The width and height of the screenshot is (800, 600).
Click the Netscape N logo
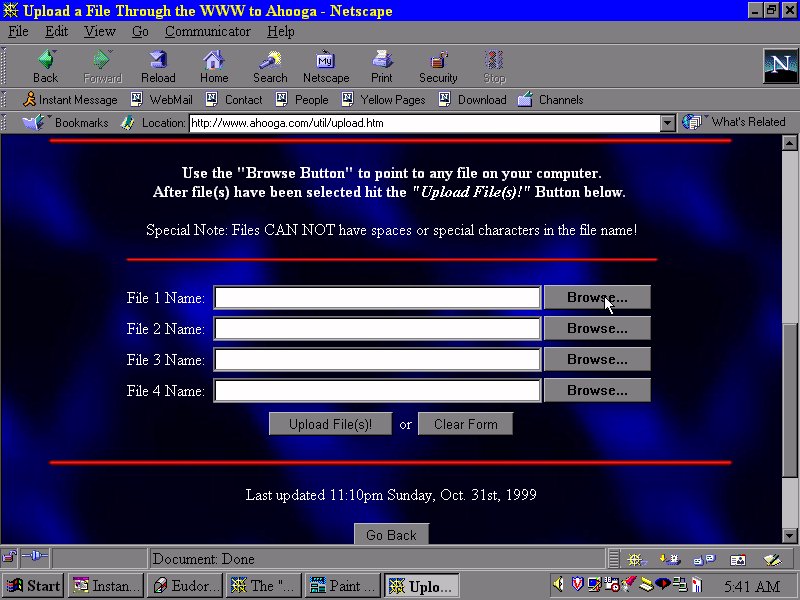pos(780,65)
